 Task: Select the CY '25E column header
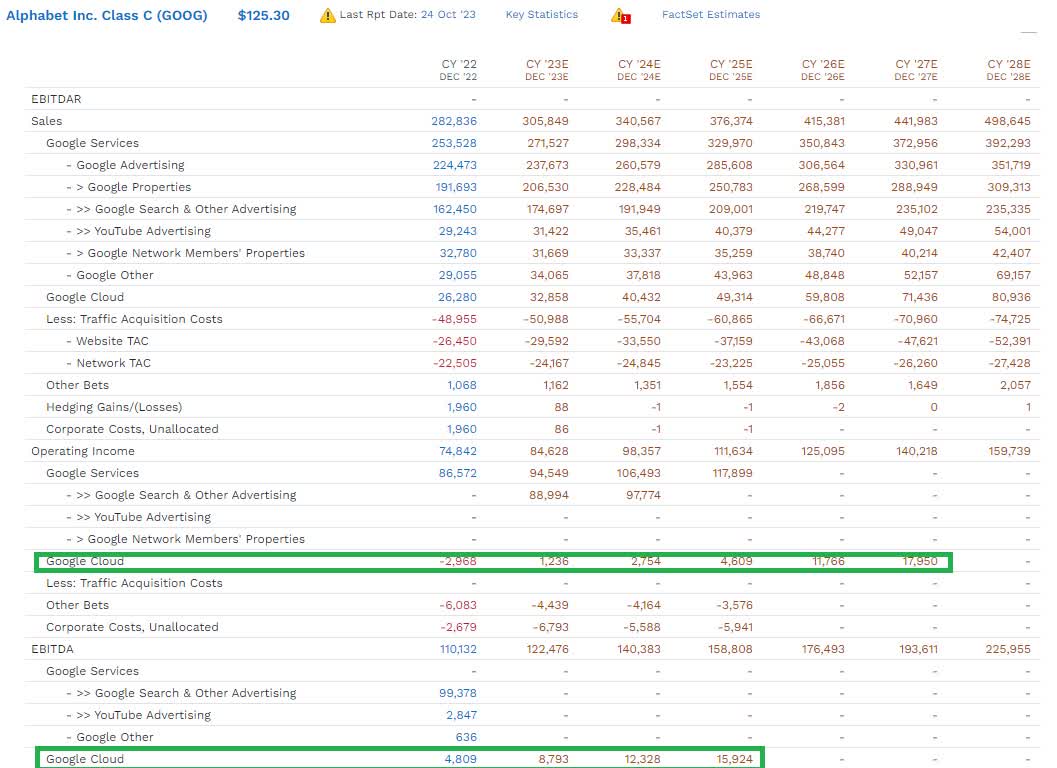[733, 70]
